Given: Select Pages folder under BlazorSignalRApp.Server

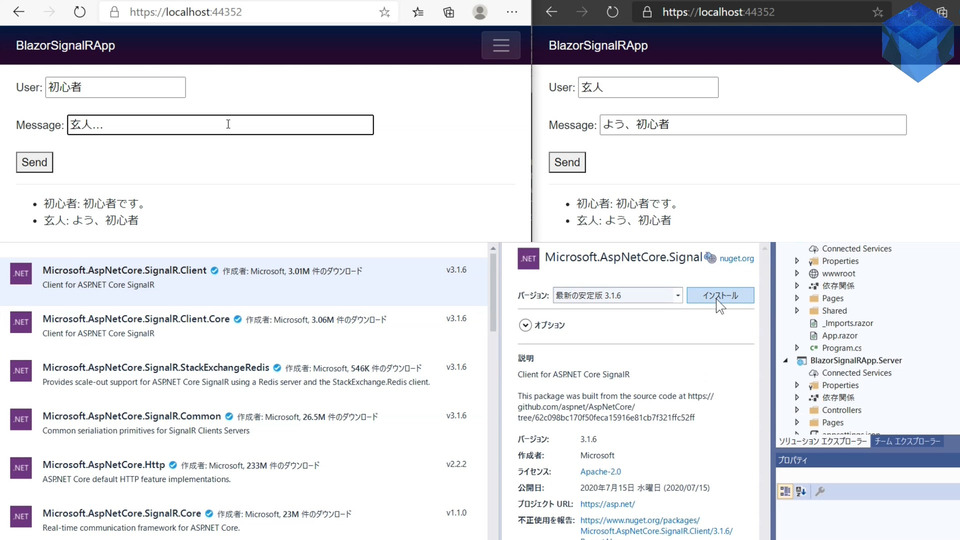Looking at the screenshot, I should tap(833, 422).
